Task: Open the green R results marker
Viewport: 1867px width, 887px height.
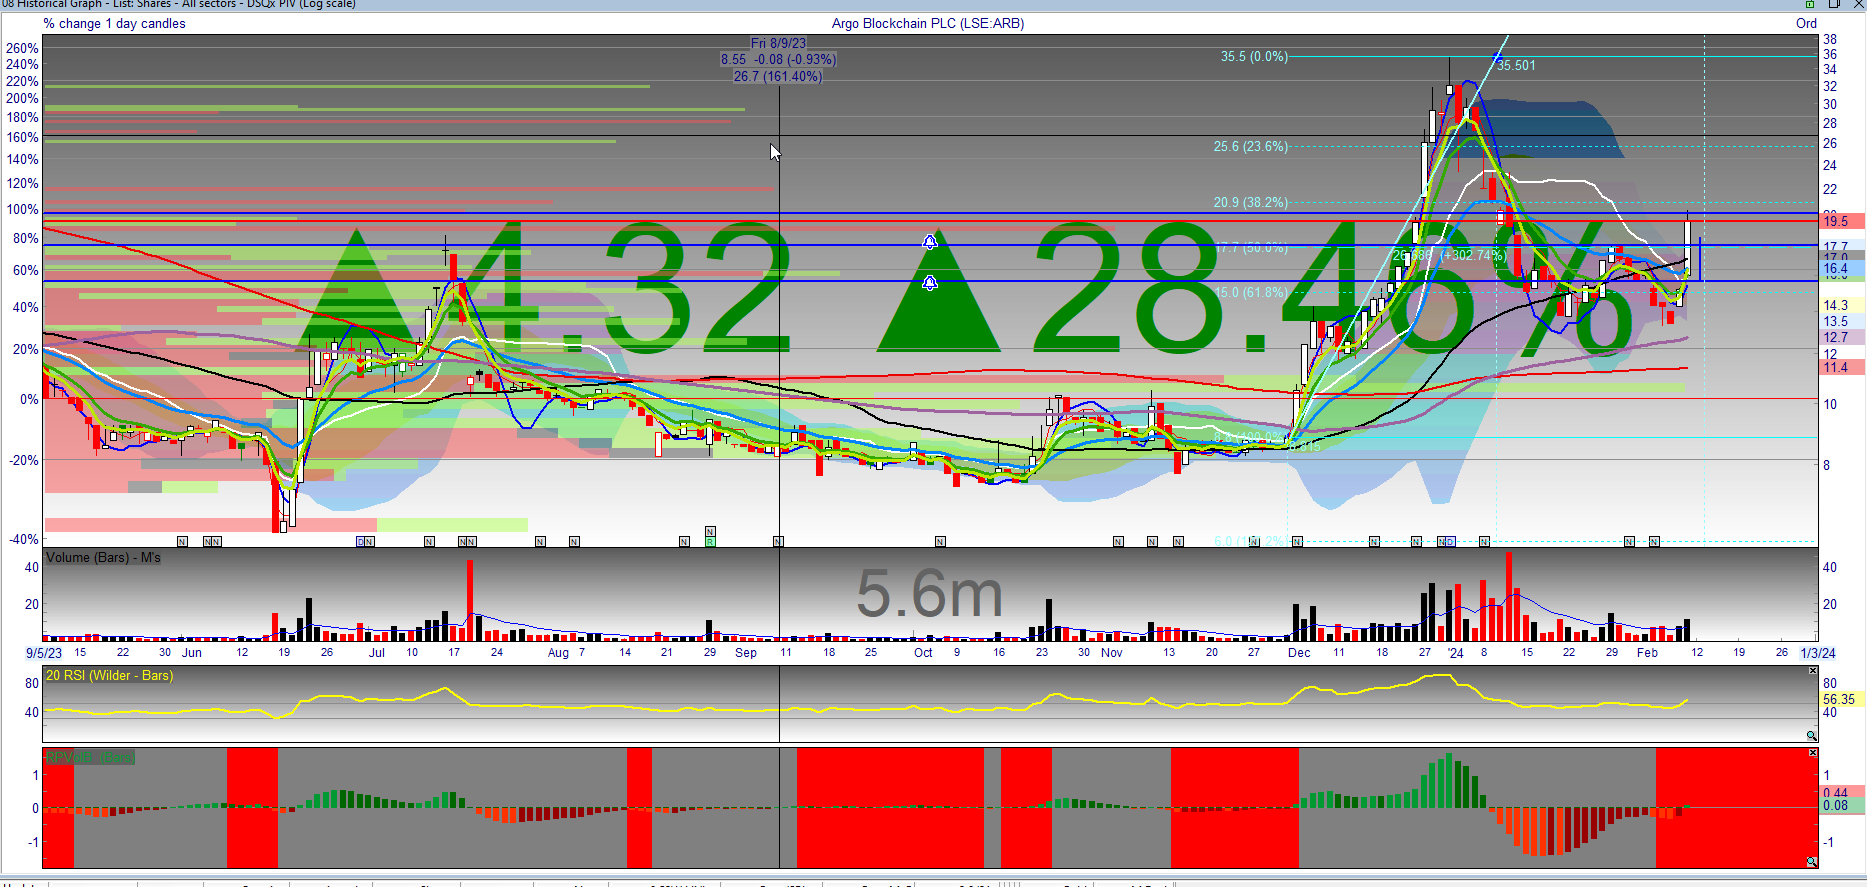Action: pyautogui.click(x=710, y=542)
